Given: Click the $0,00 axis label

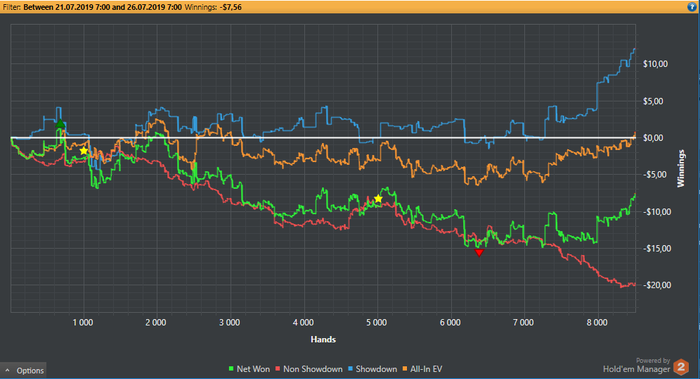Looking at the screenshot, I should click(653, 138).
